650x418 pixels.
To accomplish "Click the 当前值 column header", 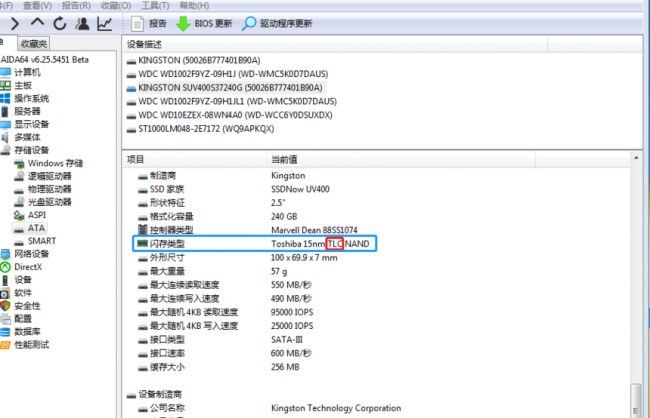I will pyautogui.click(x=401, y=160).
